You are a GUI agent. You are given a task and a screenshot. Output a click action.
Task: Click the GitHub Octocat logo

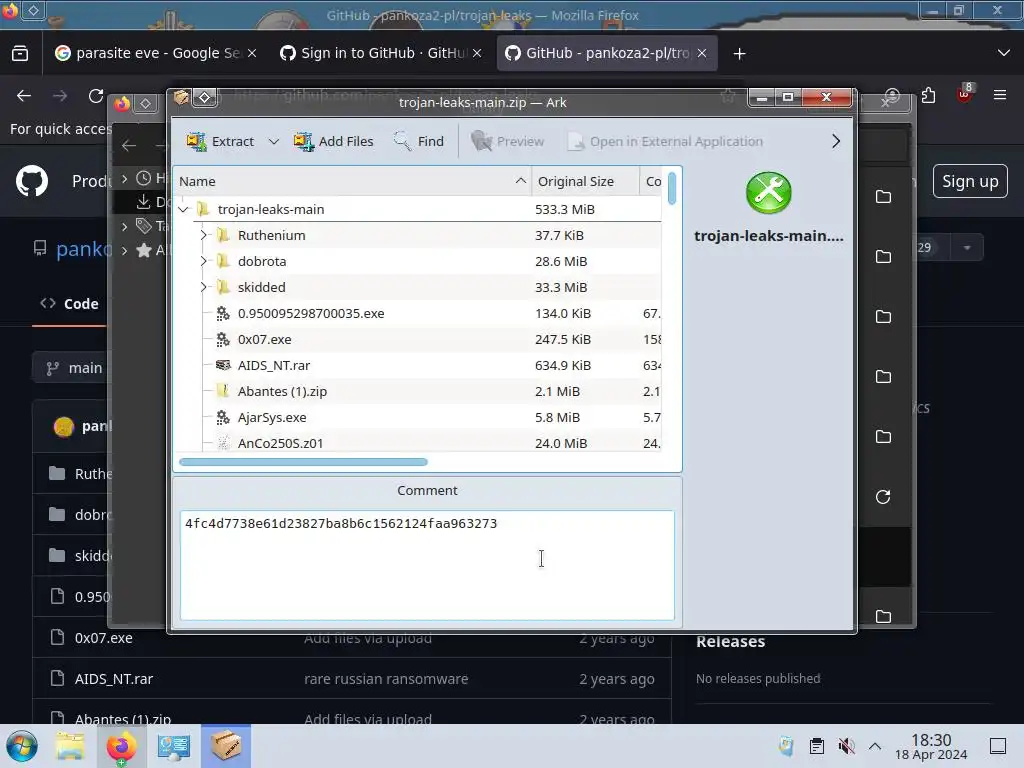(x=32, y=181)
